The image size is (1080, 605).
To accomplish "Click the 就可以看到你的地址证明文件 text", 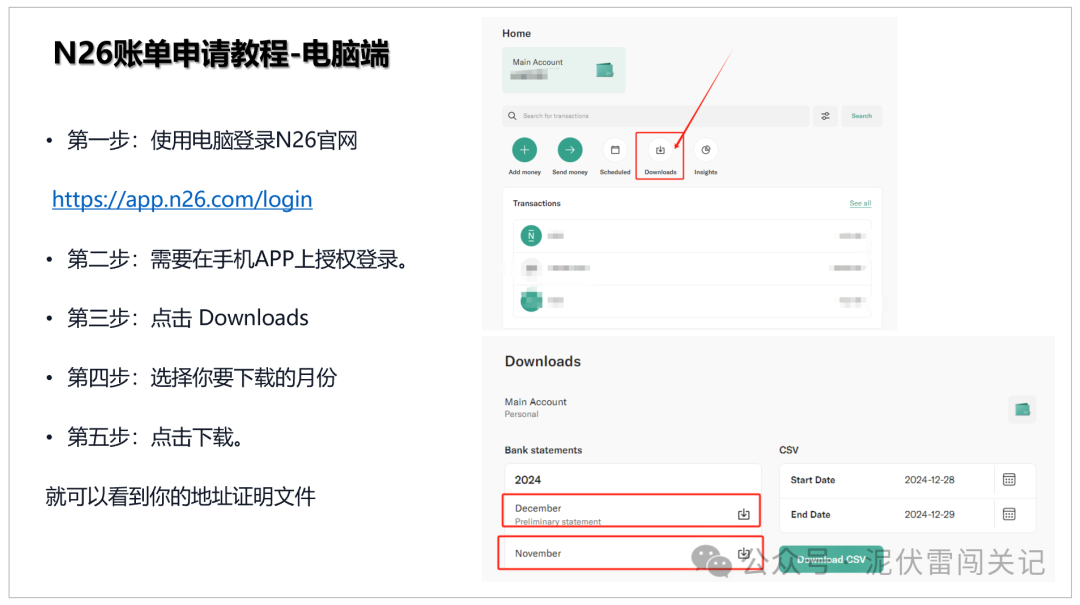I will coord(180,496).
